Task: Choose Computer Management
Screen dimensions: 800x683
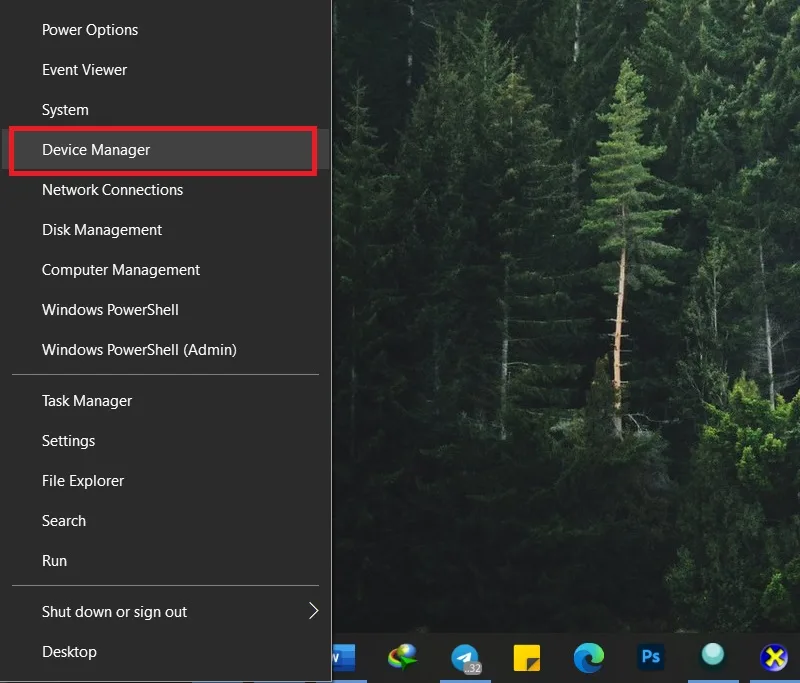Action: point(166,270)
